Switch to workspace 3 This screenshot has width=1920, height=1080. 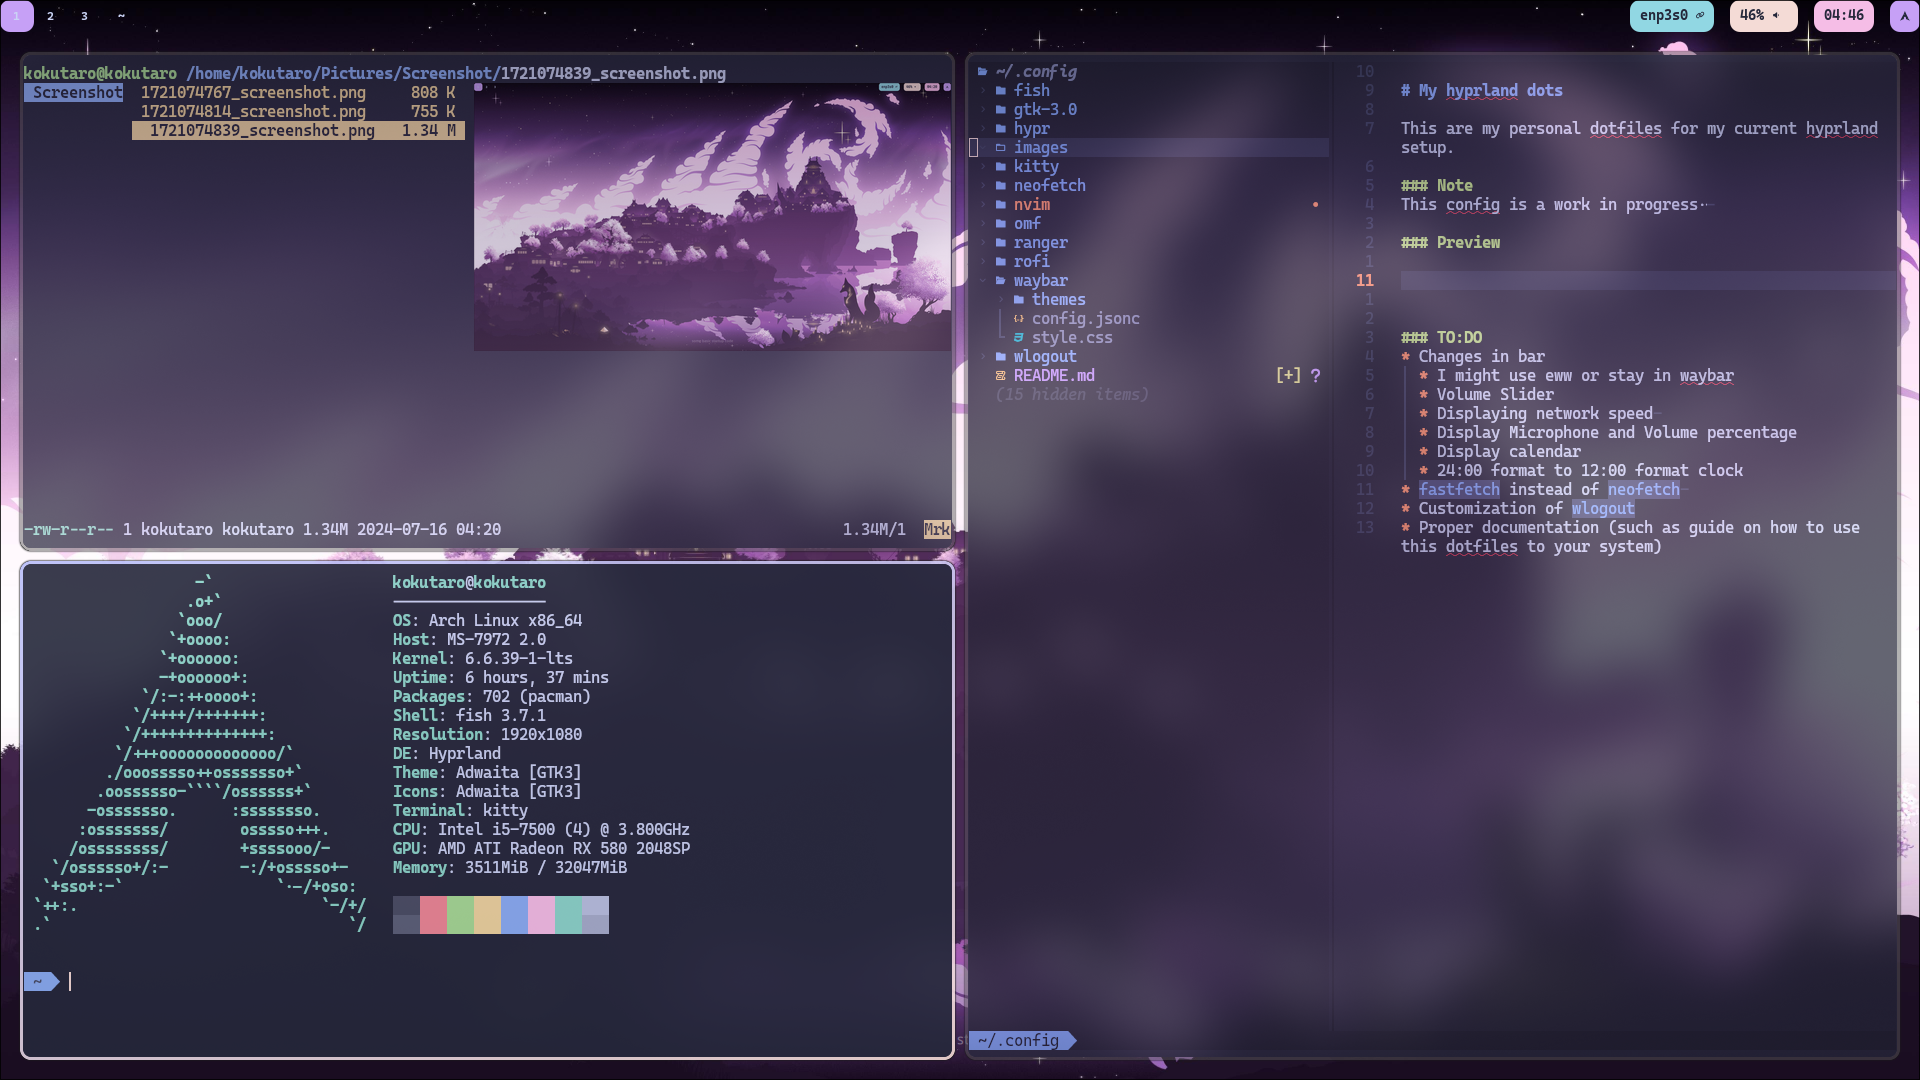tap(84, 16)
